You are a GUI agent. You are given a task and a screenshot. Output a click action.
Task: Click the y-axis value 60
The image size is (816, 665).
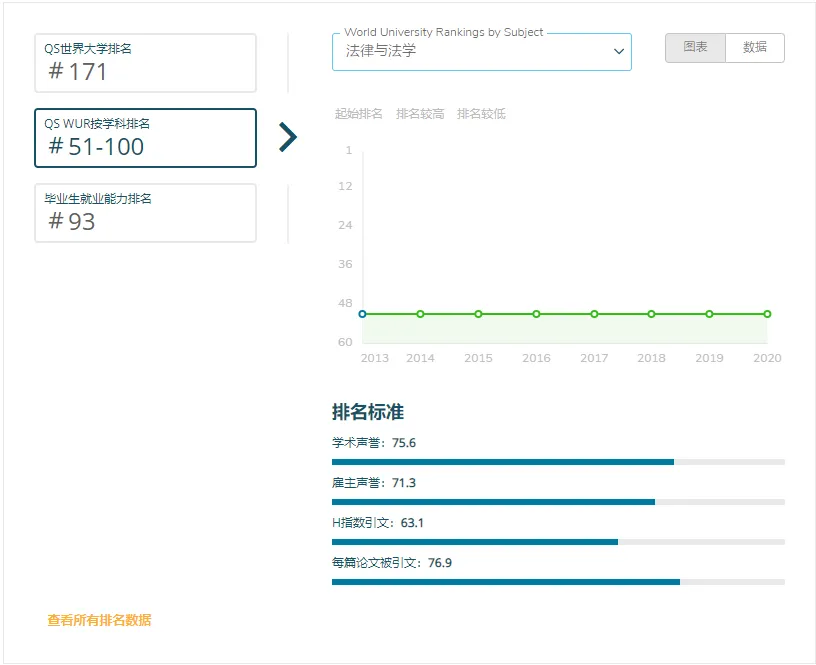coord(345,342)
